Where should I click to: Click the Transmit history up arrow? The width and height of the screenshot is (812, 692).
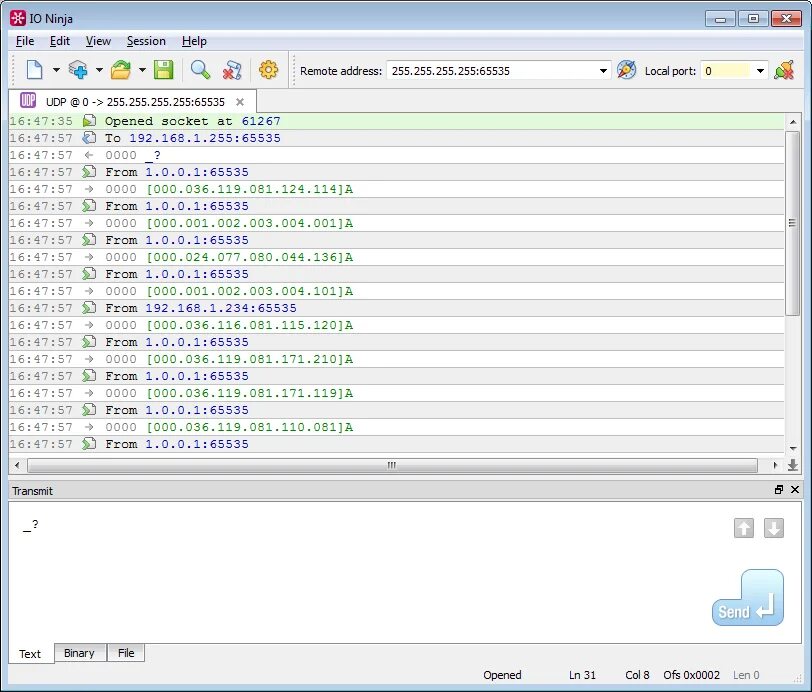point(744,528)
